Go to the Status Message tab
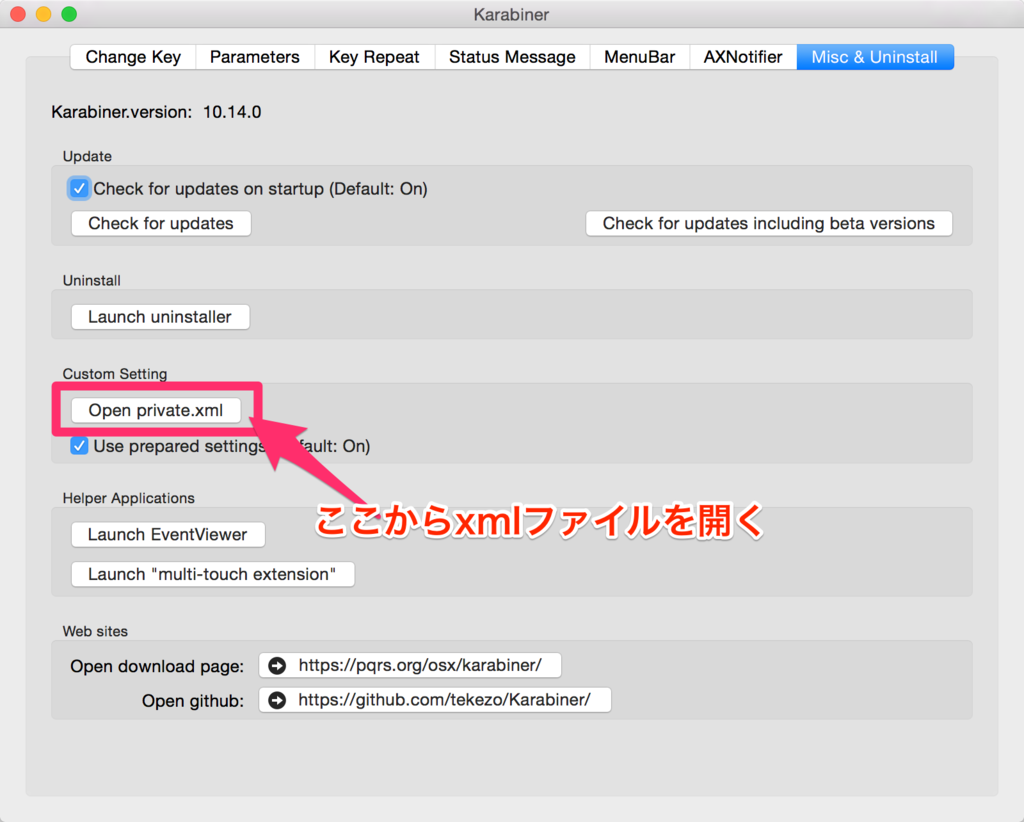This screenshot has height=822, width=1024. coord(512,57)
